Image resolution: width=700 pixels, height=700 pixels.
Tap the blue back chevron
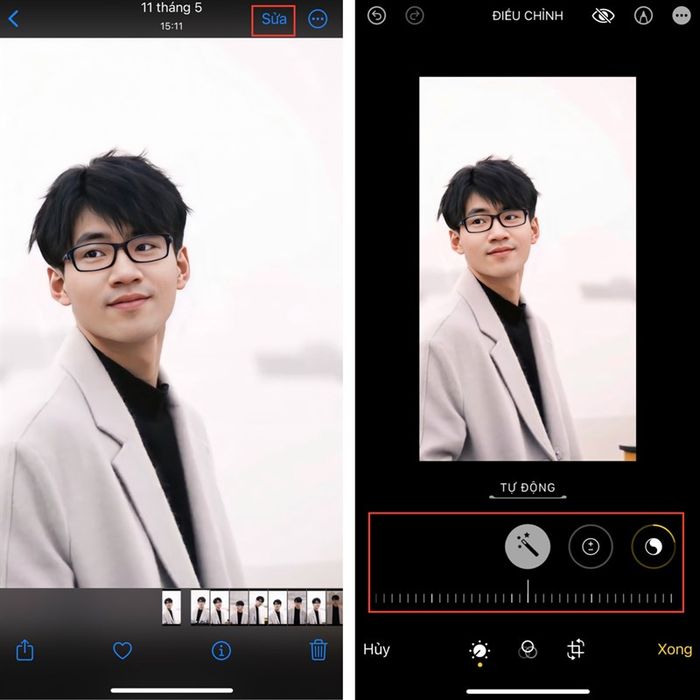pyautogui.click(x=13, y=19)
